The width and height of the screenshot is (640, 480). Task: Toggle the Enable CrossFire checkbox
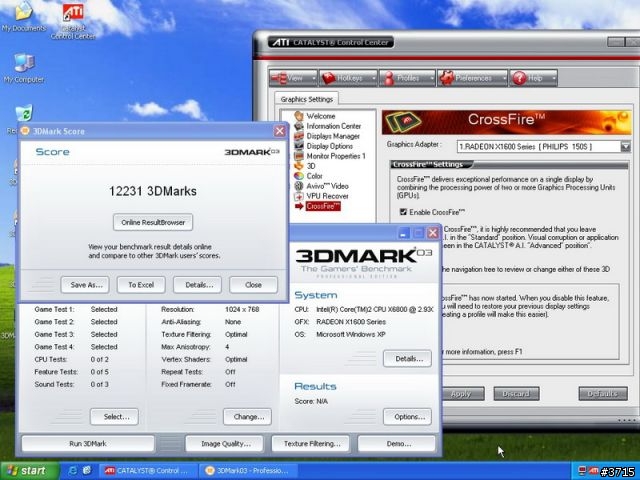tap(403, 212)
